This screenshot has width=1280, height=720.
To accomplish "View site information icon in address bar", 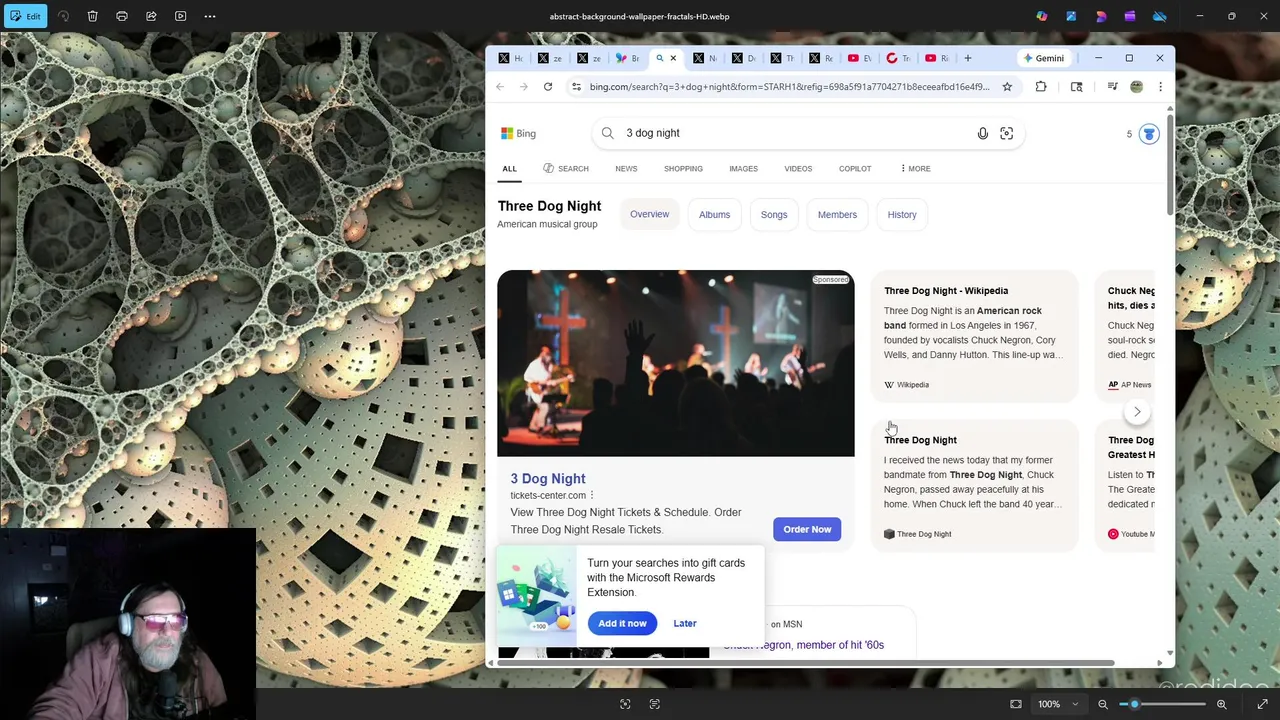I will [x=576, y=87].
